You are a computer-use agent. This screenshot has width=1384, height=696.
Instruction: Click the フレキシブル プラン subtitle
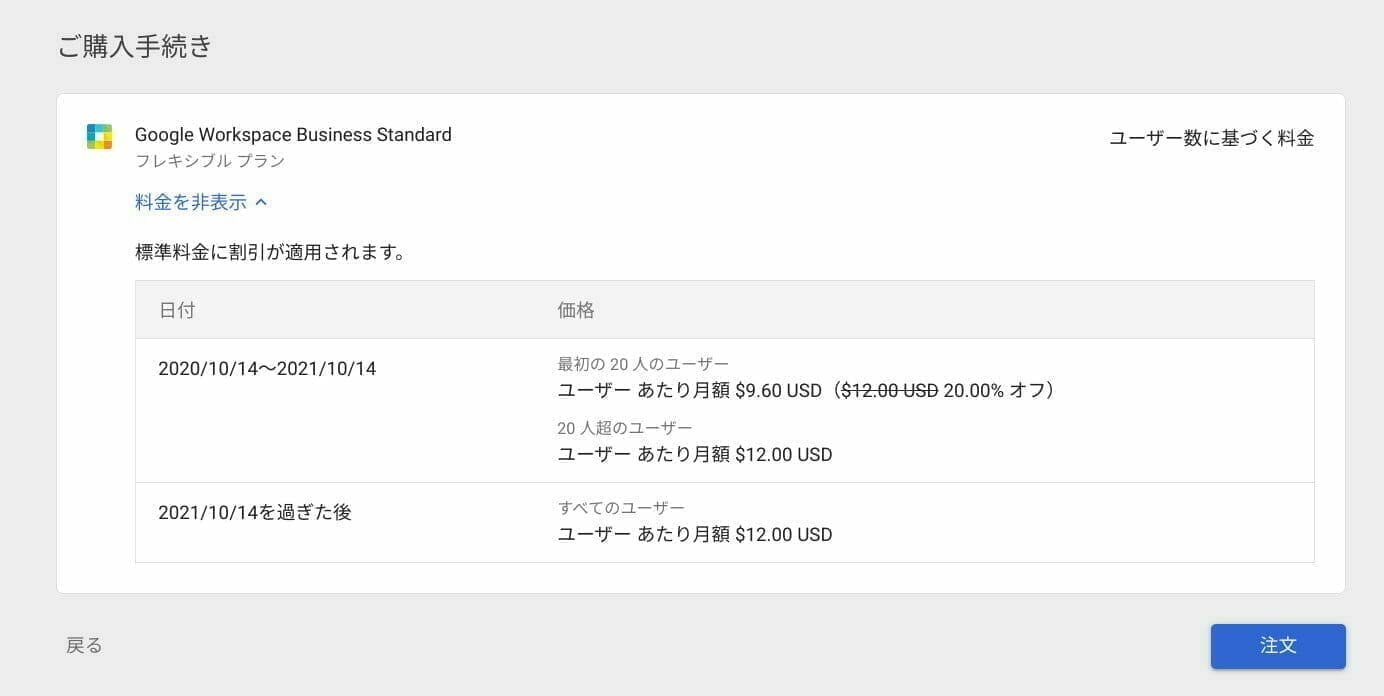210,161
